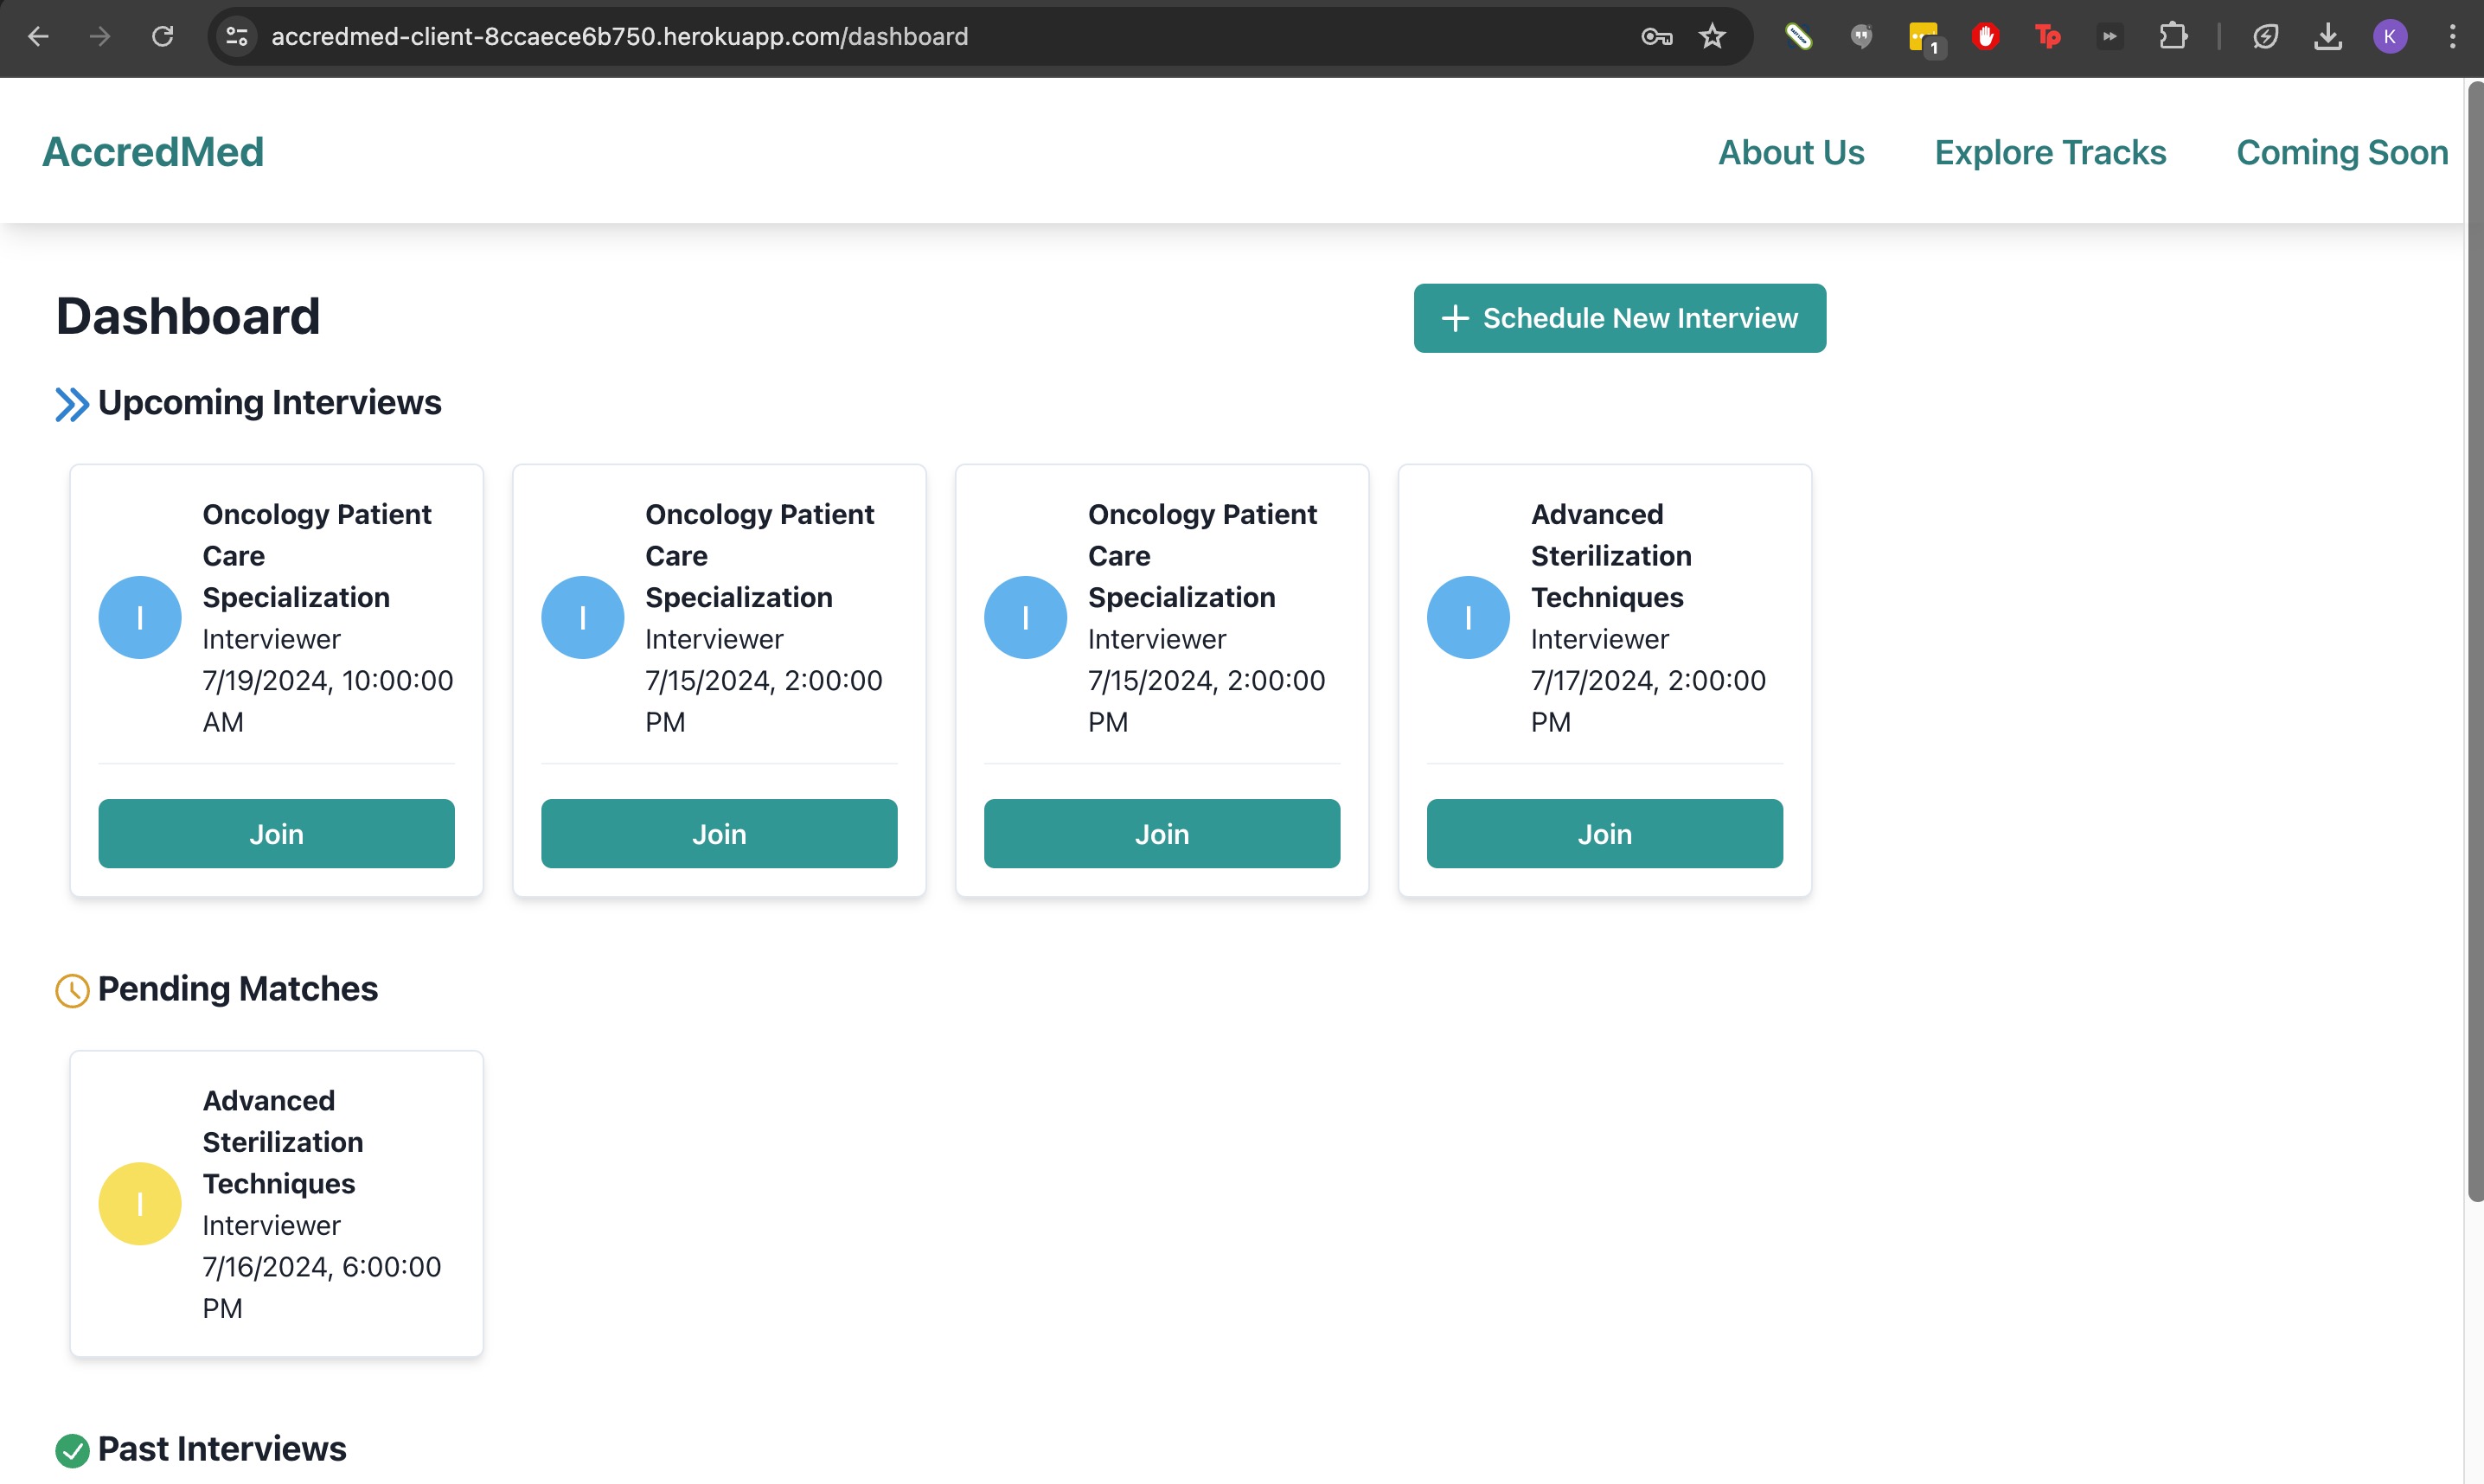The height and width of the screenshot is (1484, 2484).
Task: Open the Coming Soon page
Action: click(2341, 152)
